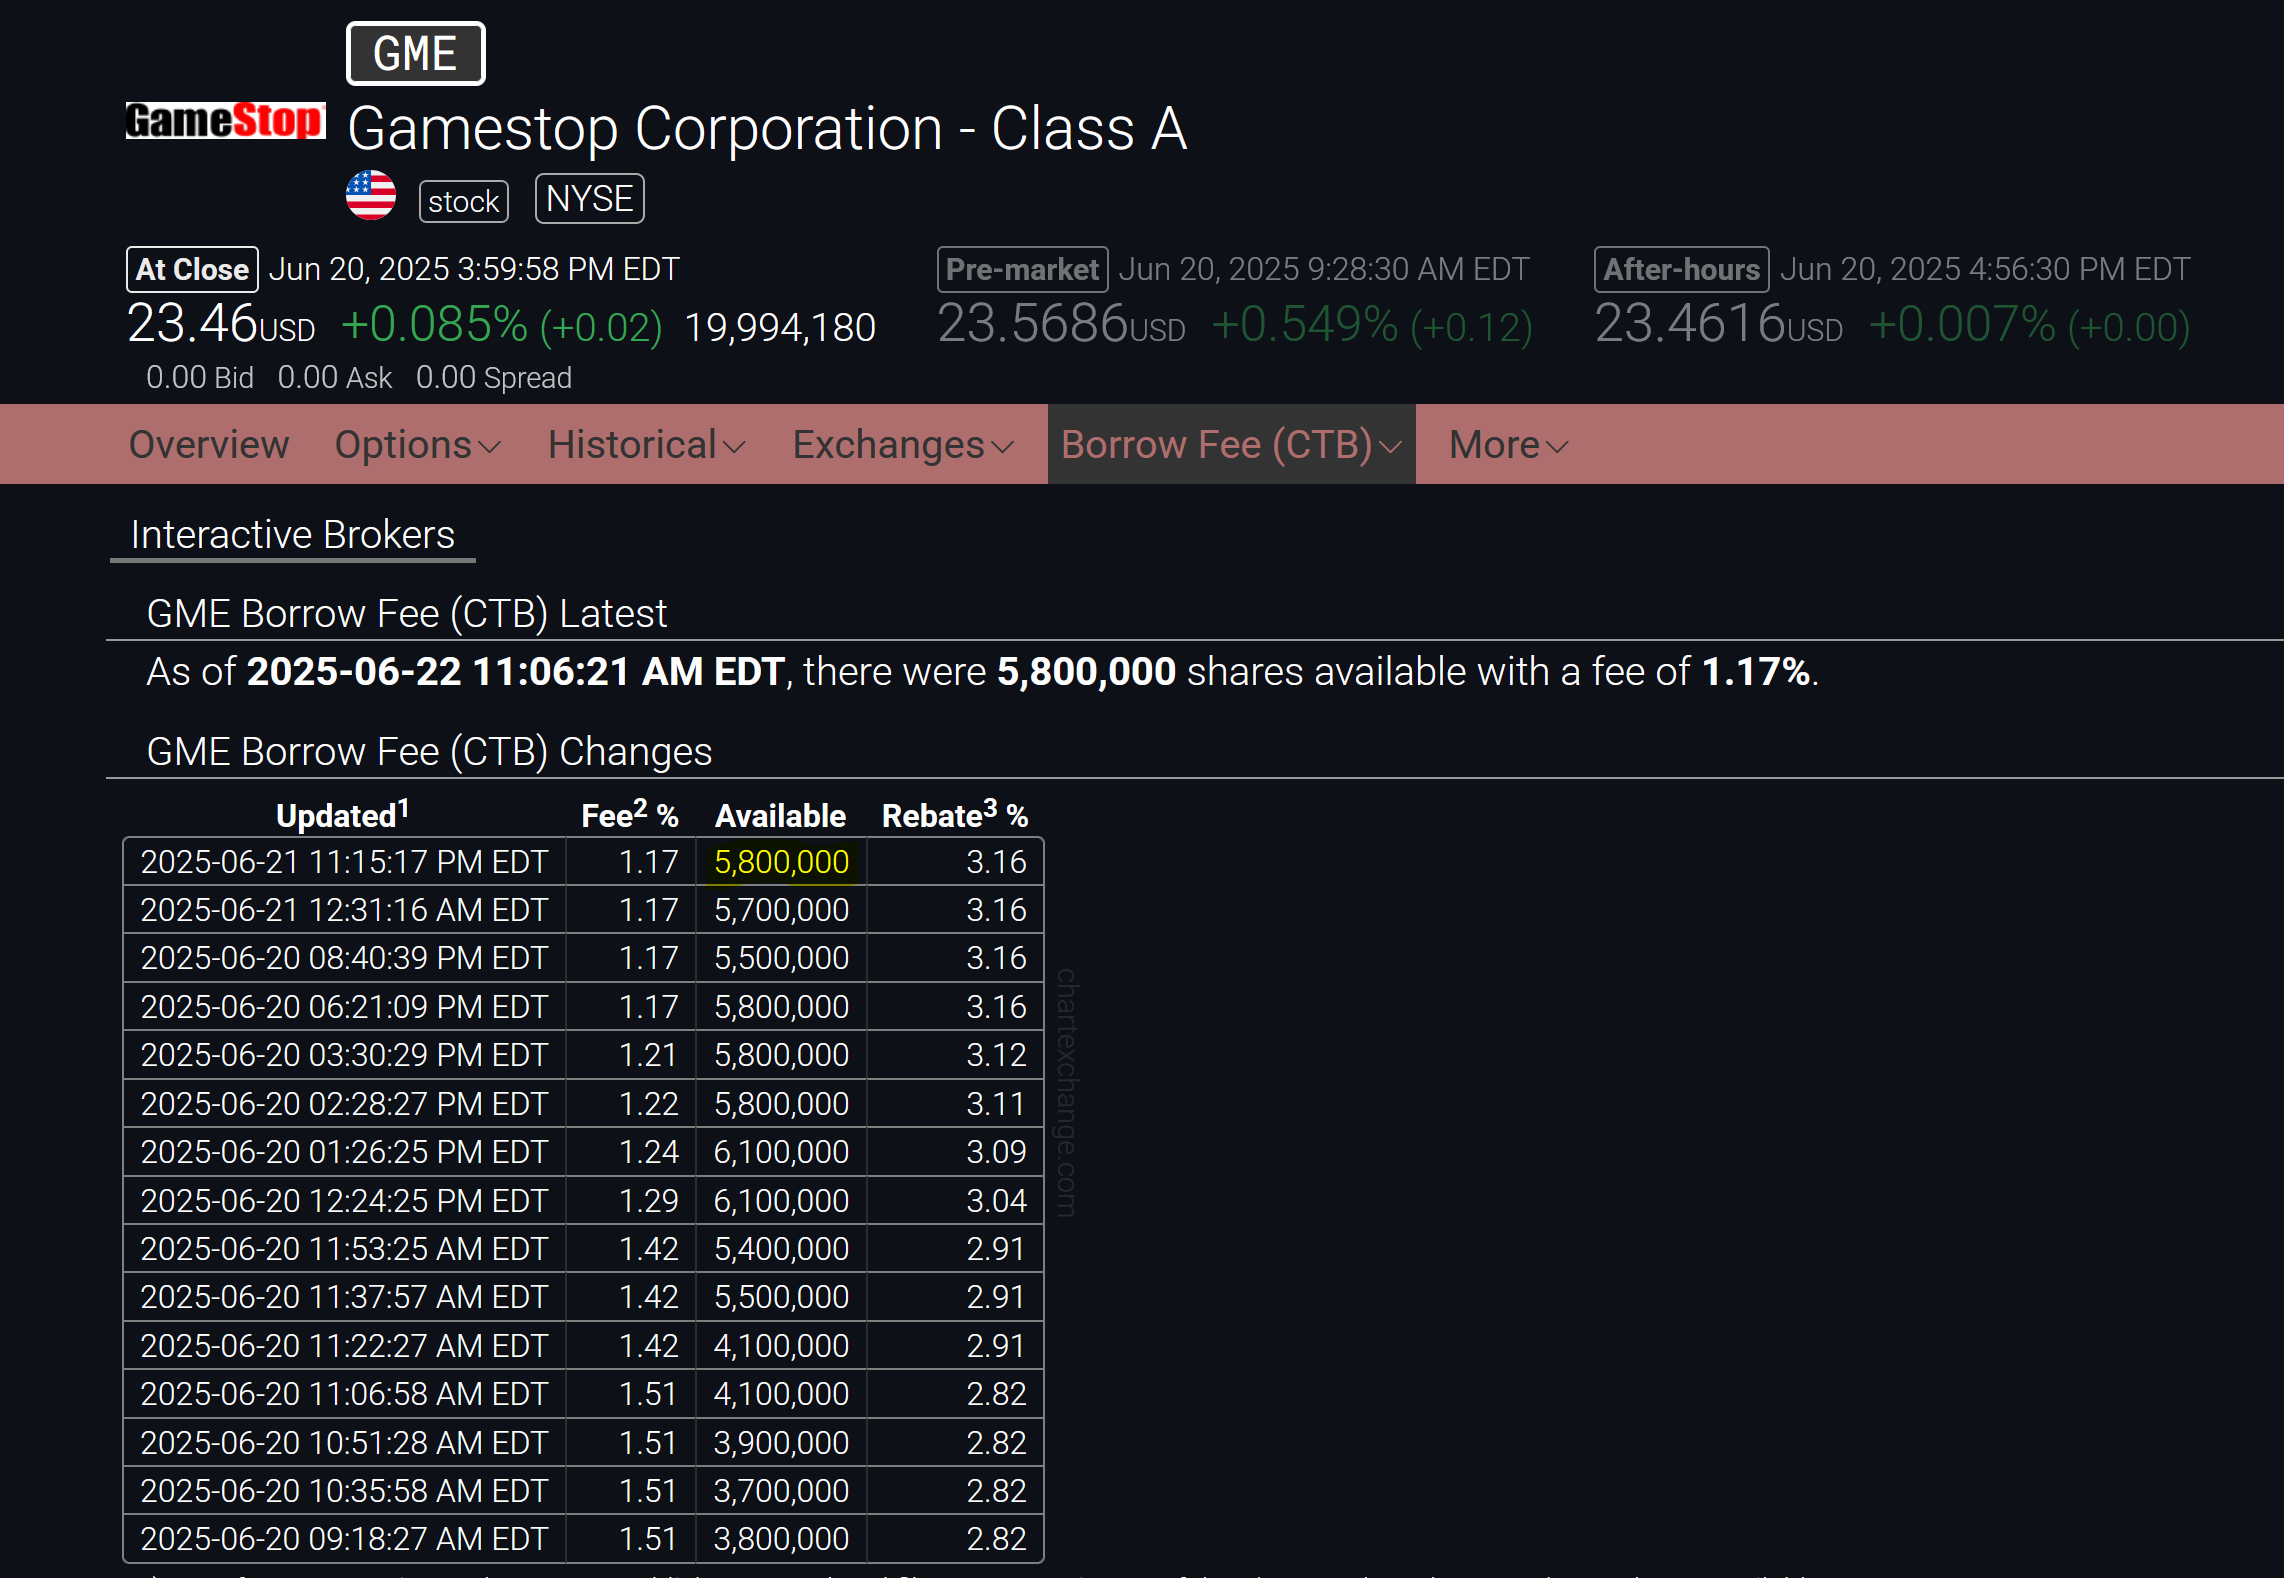Expand the Historical dropdown menu
This screenshot has height=1578, width=2284.
click(647, 444)
